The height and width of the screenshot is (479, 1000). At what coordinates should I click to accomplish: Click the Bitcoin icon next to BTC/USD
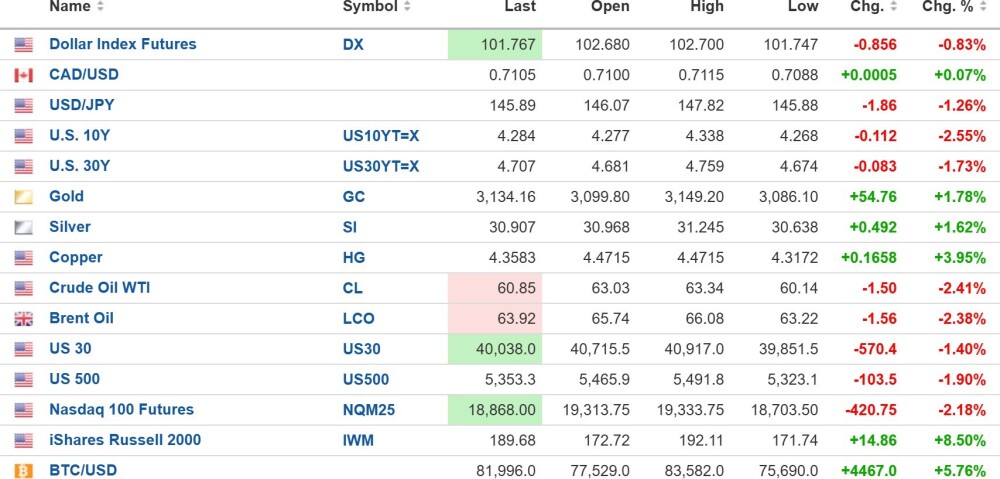(24, 470)
